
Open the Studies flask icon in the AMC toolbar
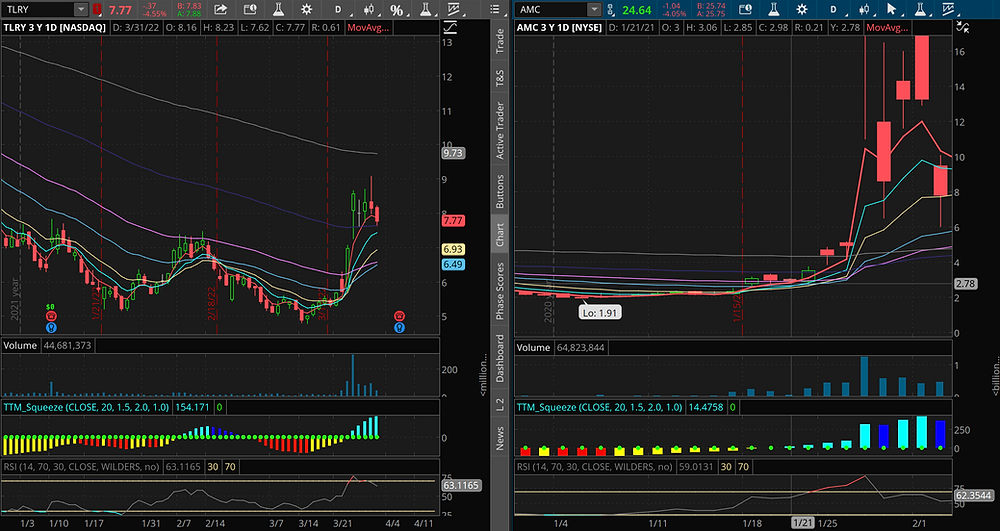tap(773, 10)
